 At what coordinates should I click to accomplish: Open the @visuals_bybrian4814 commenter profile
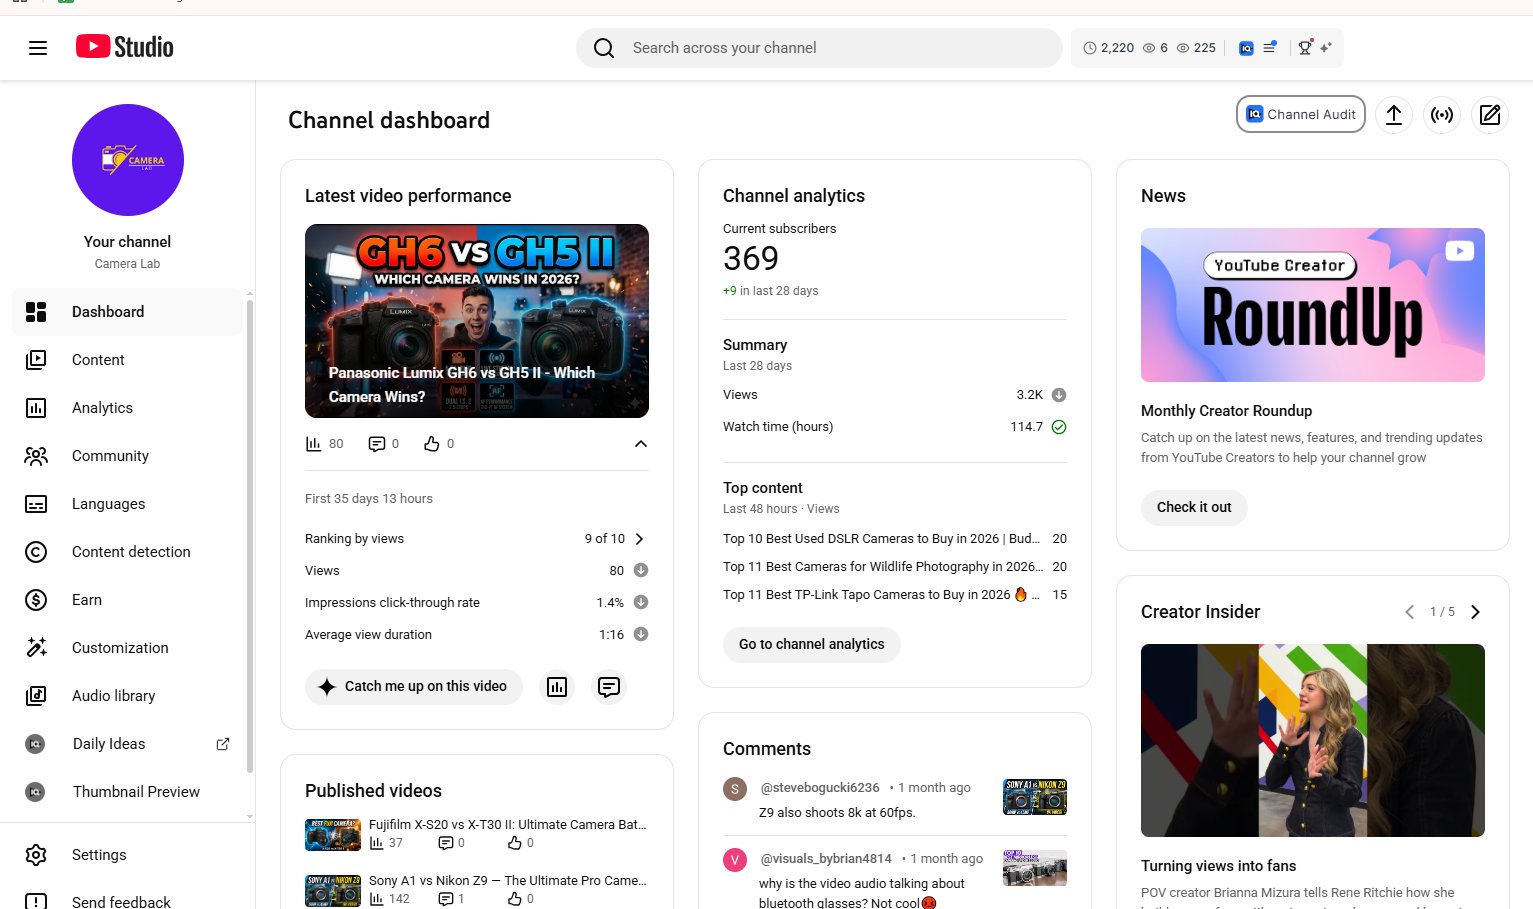pos(826,859)
